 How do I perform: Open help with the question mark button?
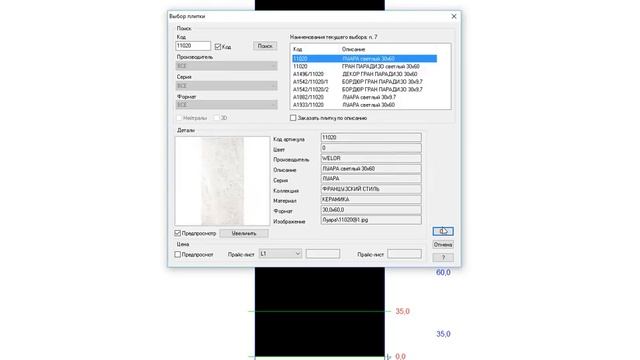coord(443,257)
